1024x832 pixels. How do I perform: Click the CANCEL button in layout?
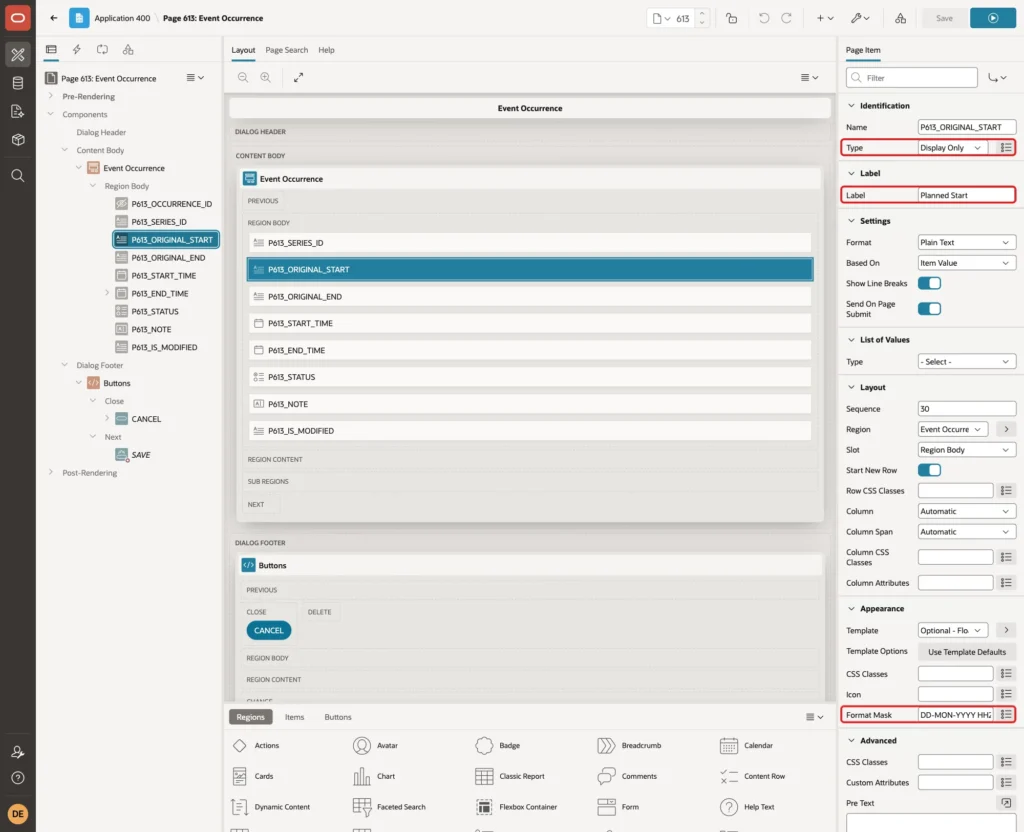coord(268,630)
